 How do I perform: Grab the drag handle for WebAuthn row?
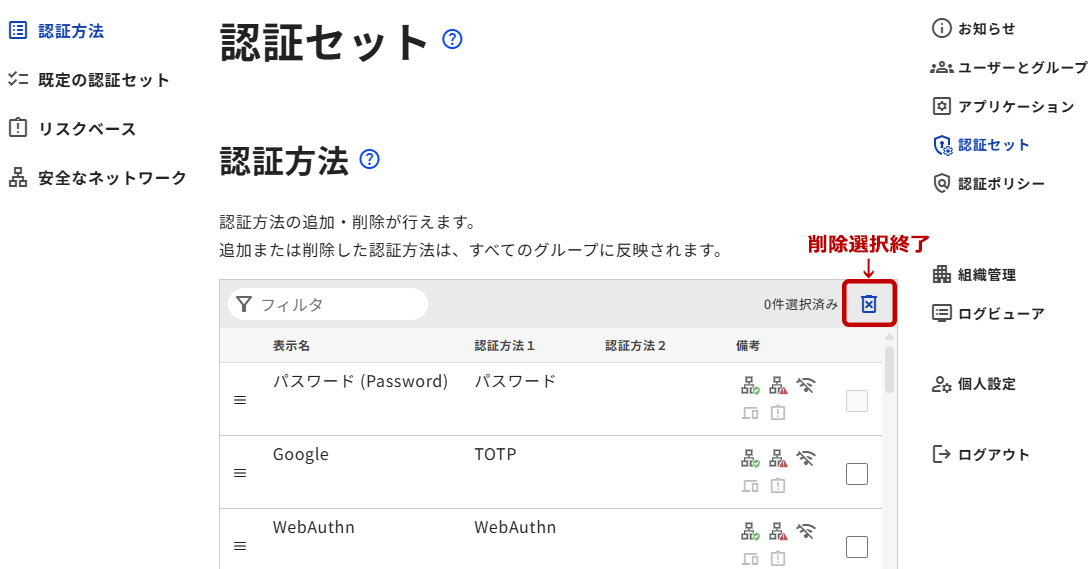[240, 546]
